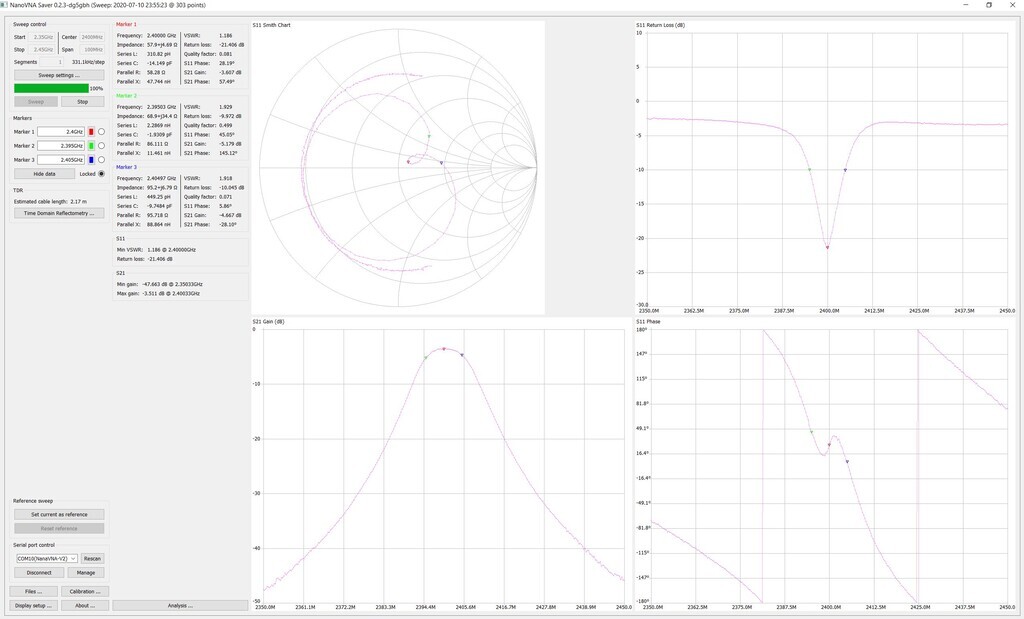Open the red color swatch for Marker 1
The height and width of the screenshot is (619, 1024).
tap(91, 132)
